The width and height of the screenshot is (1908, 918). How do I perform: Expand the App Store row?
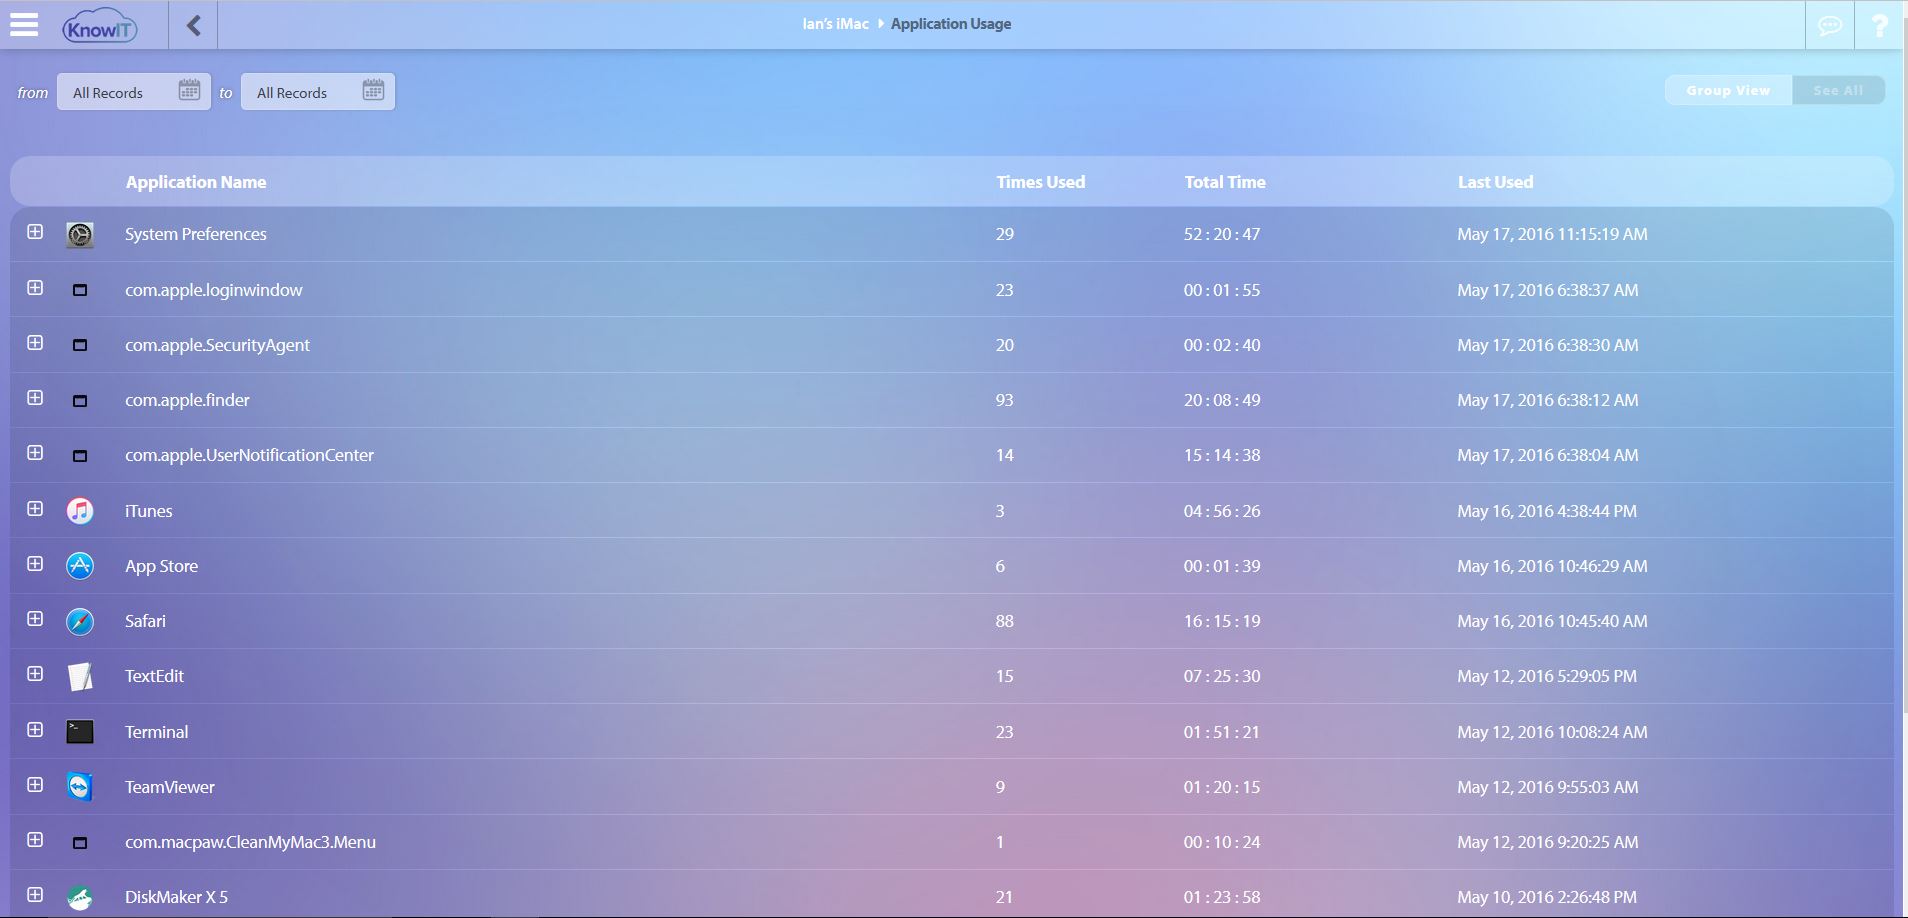[35, 564]
